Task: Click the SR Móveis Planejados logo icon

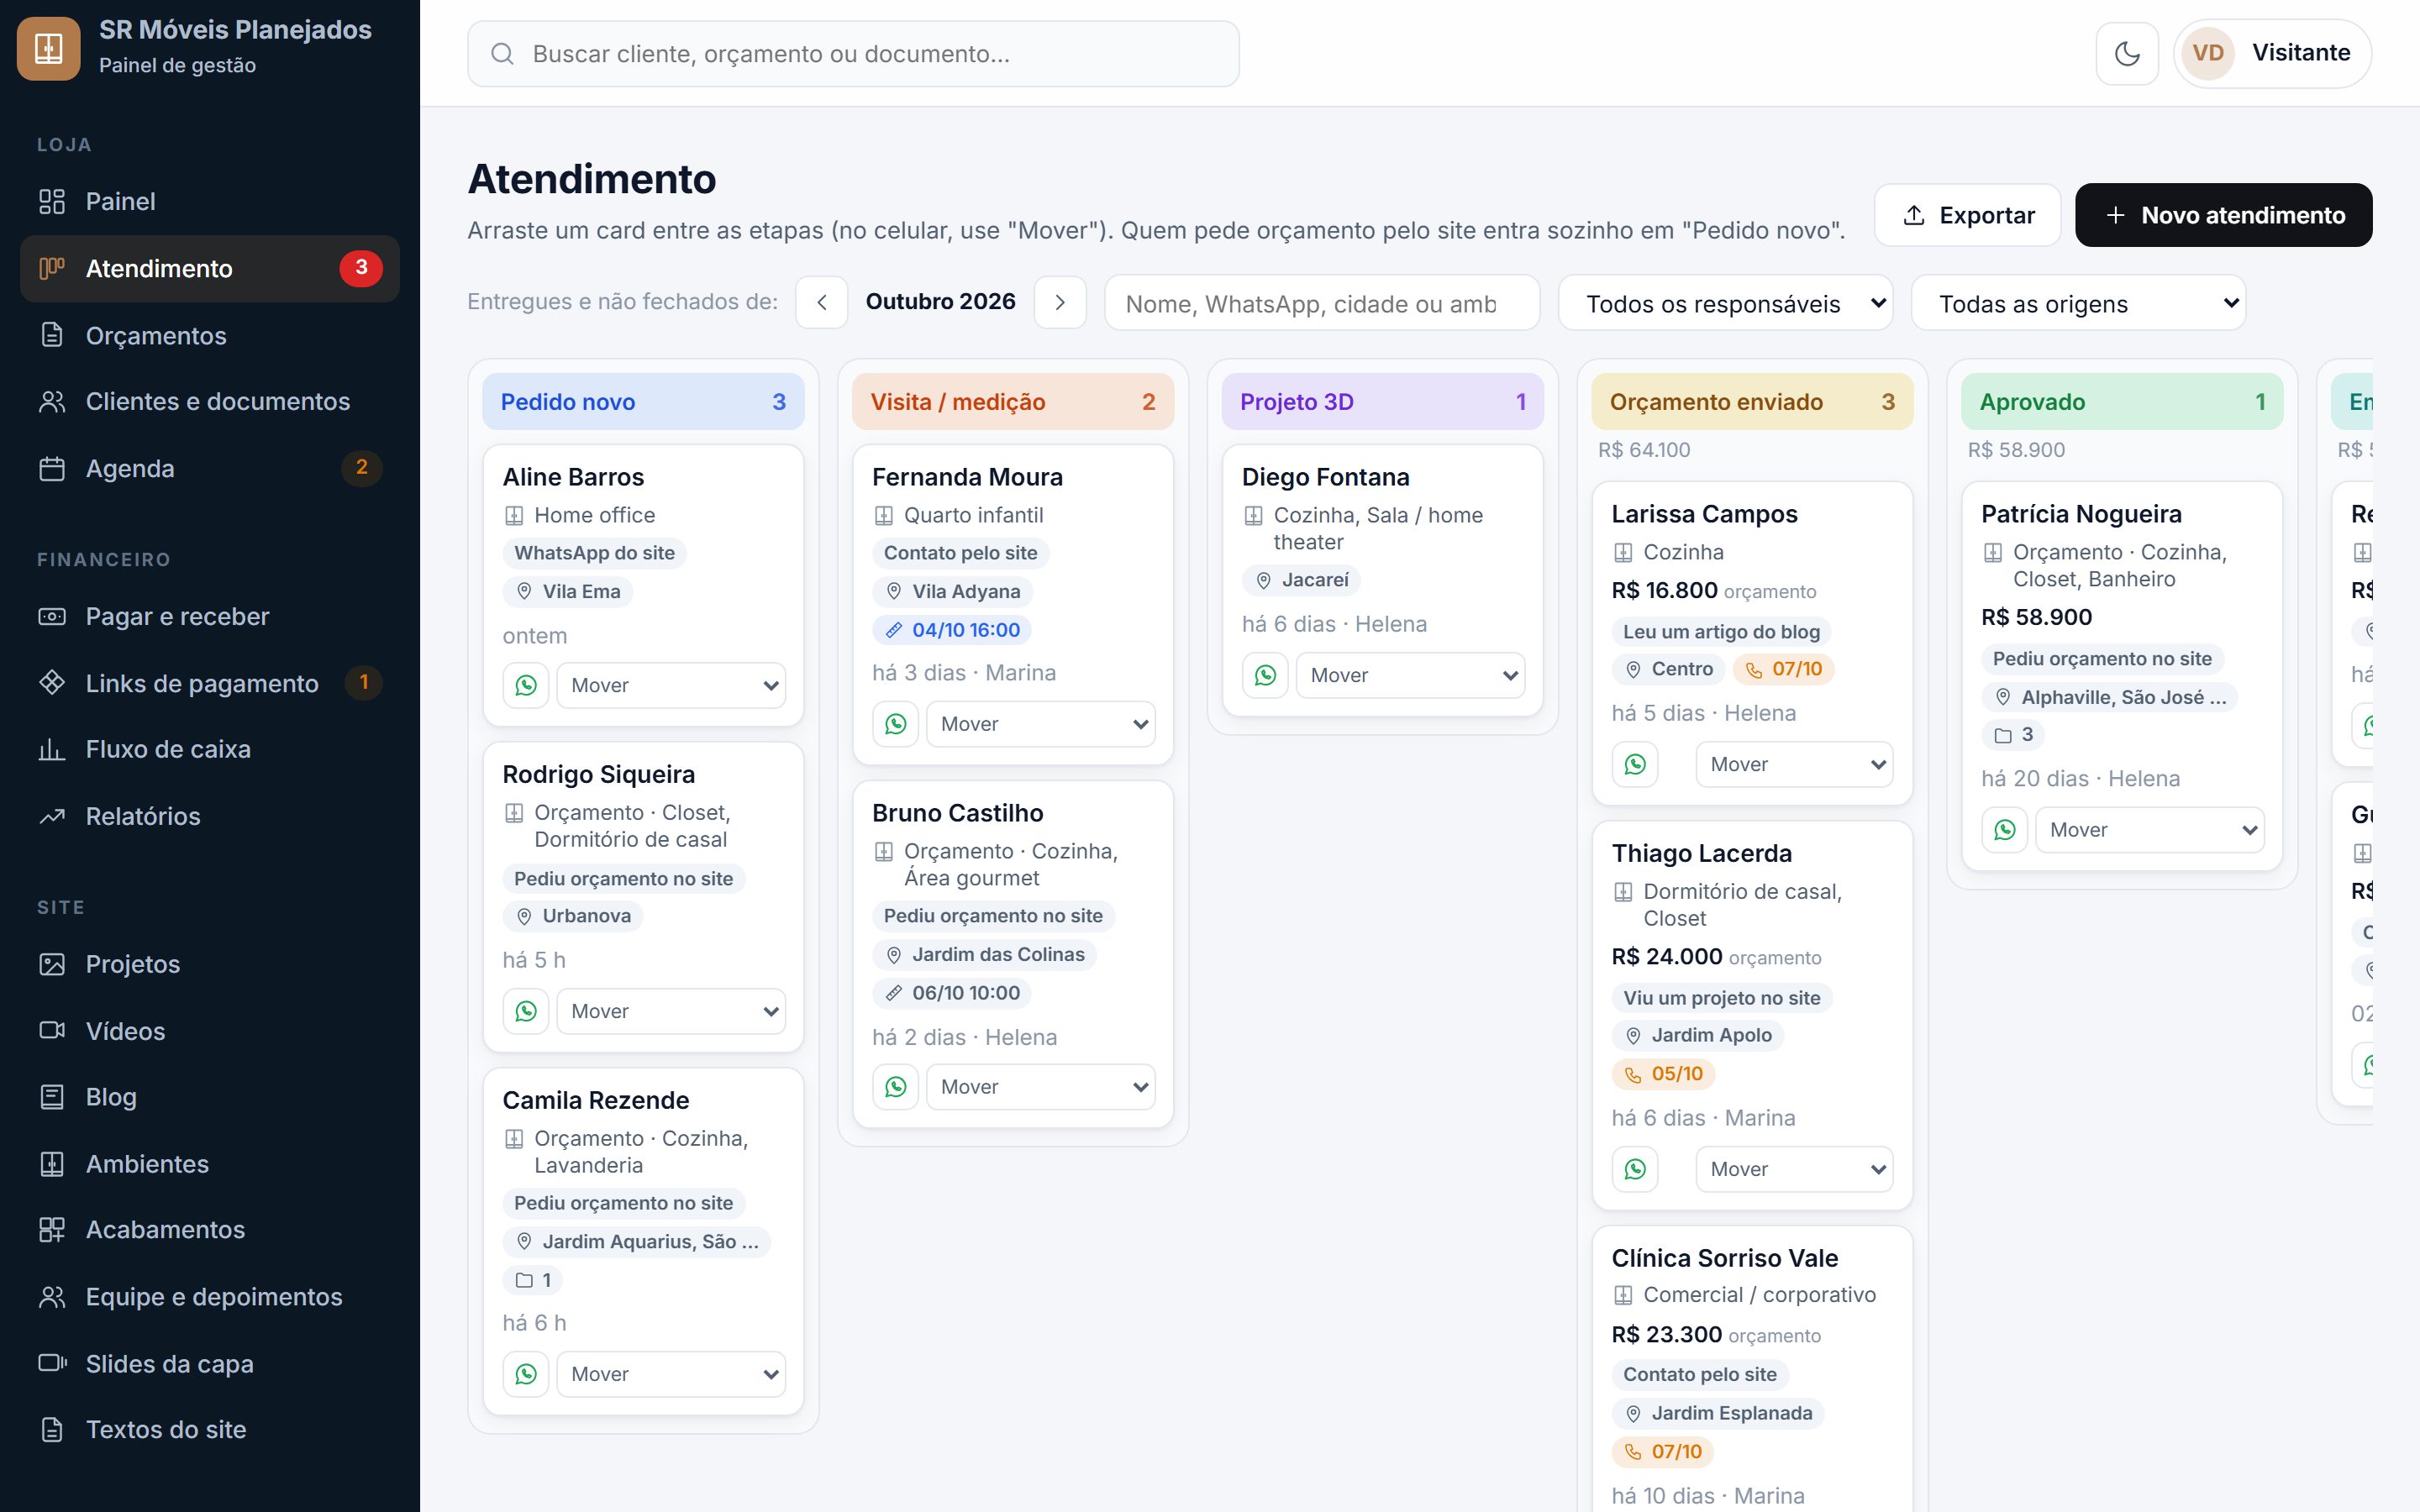Action: [49, 49]
